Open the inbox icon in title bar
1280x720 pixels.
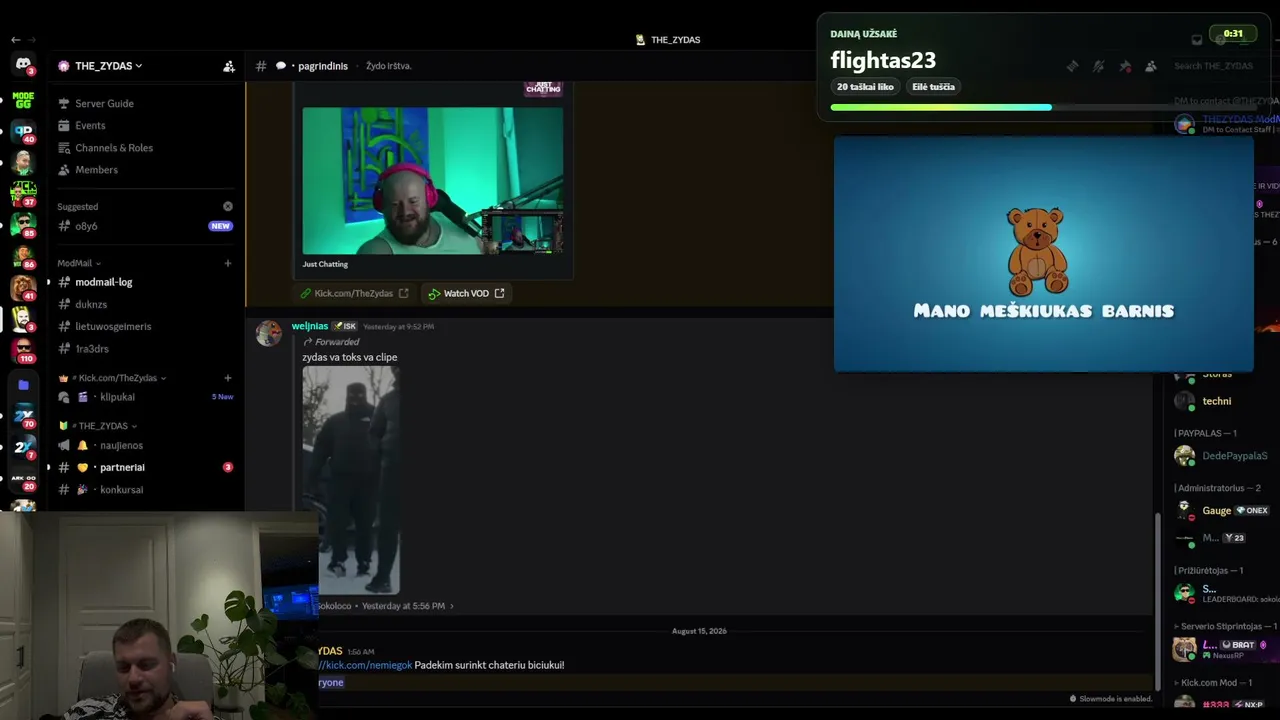pos(1197,40)
